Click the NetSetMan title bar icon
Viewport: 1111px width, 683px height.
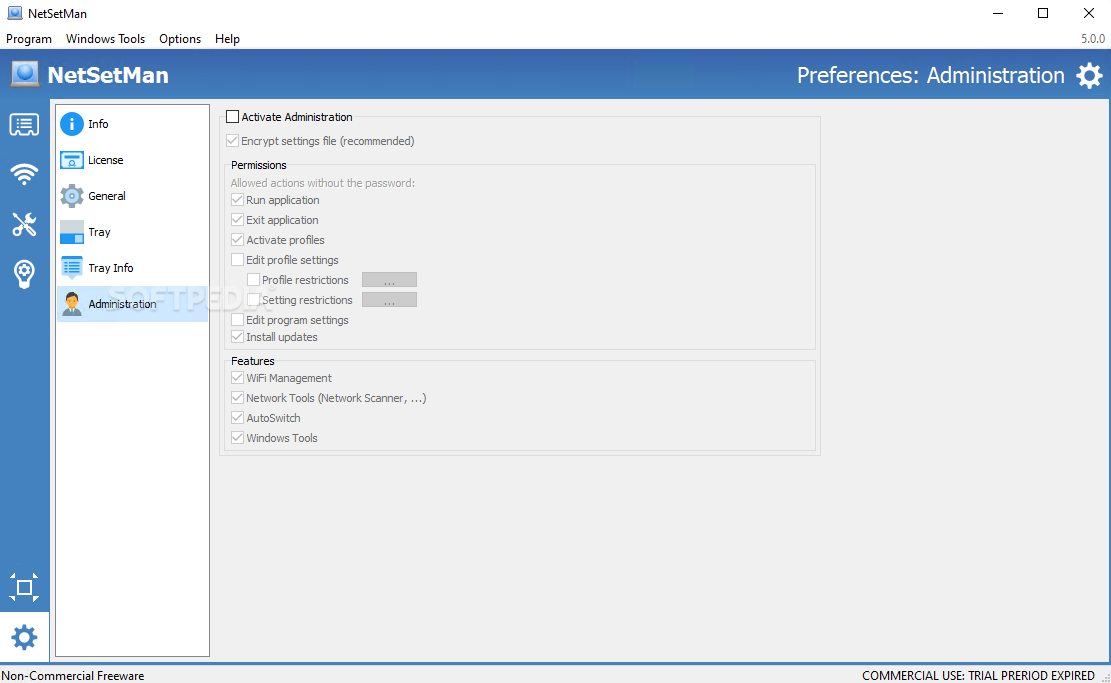pos(14,13)
